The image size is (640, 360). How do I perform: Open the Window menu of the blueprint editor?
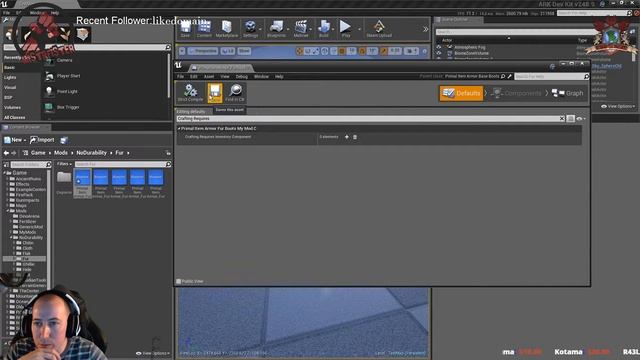point(261,76)
